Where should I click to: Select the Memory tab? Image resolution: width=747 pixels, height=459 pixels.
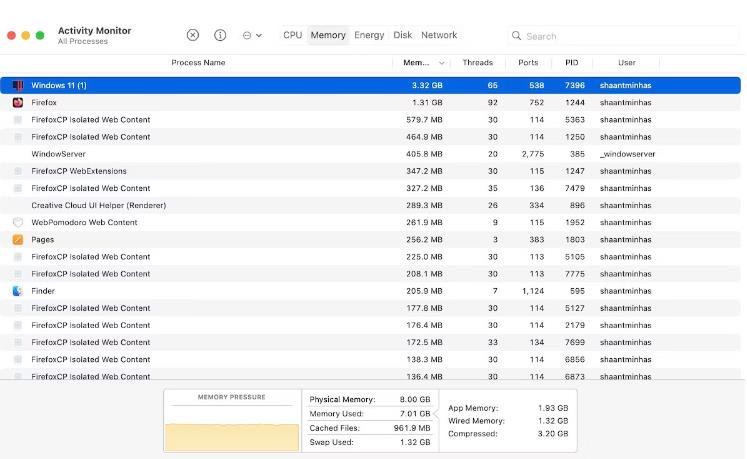(328, 35)
